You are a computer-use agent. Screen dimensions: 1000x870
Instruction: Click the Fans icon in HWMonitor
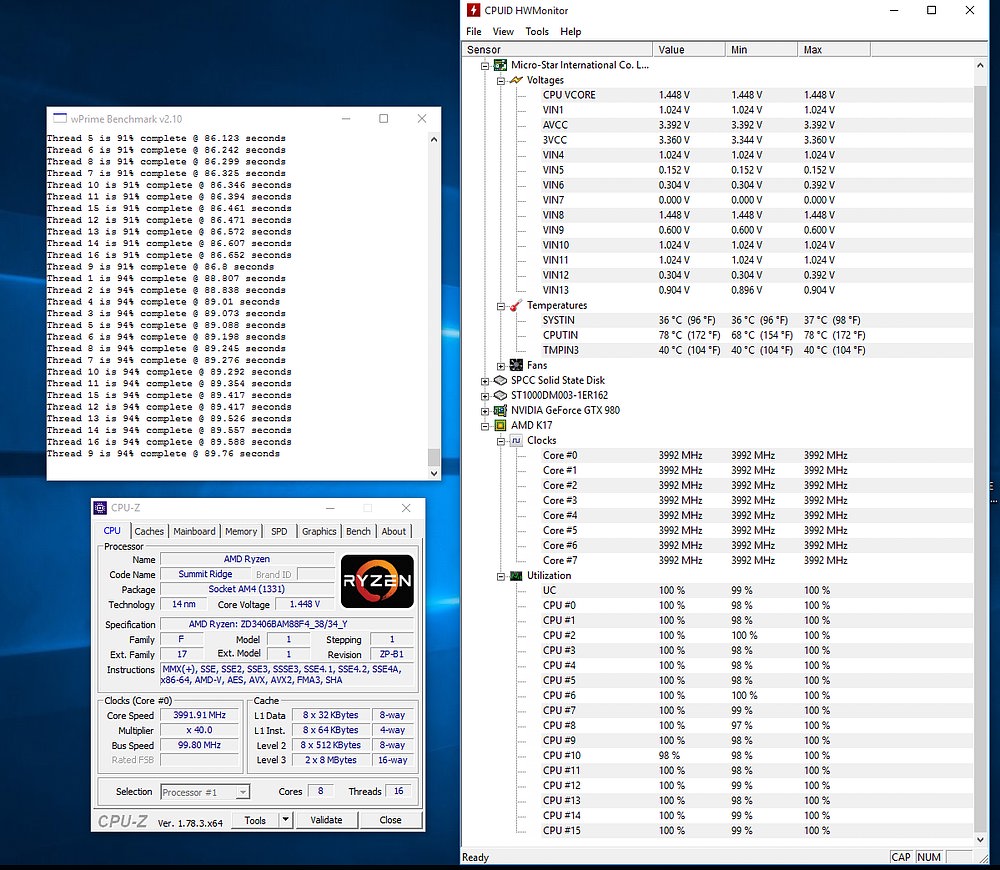(x=517, y=365)
